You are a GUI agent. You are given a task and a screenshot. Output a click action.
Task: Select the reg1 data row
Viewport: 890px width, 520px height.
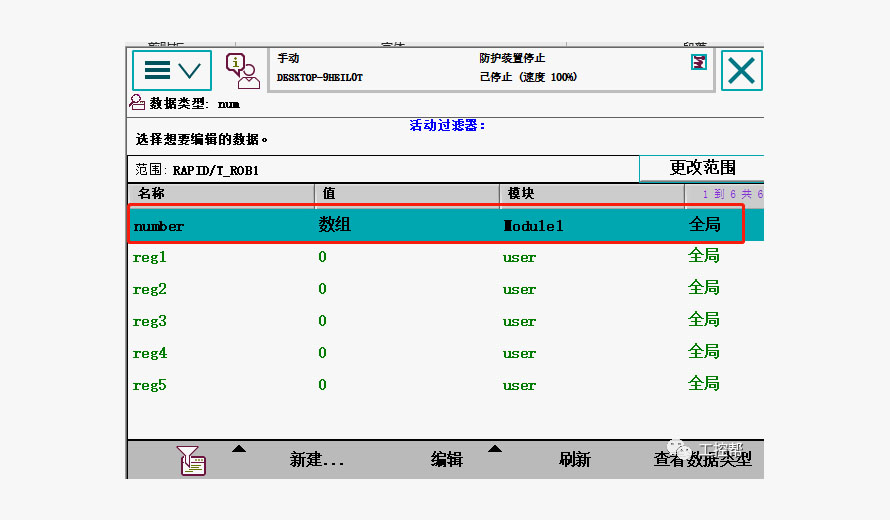445,257
